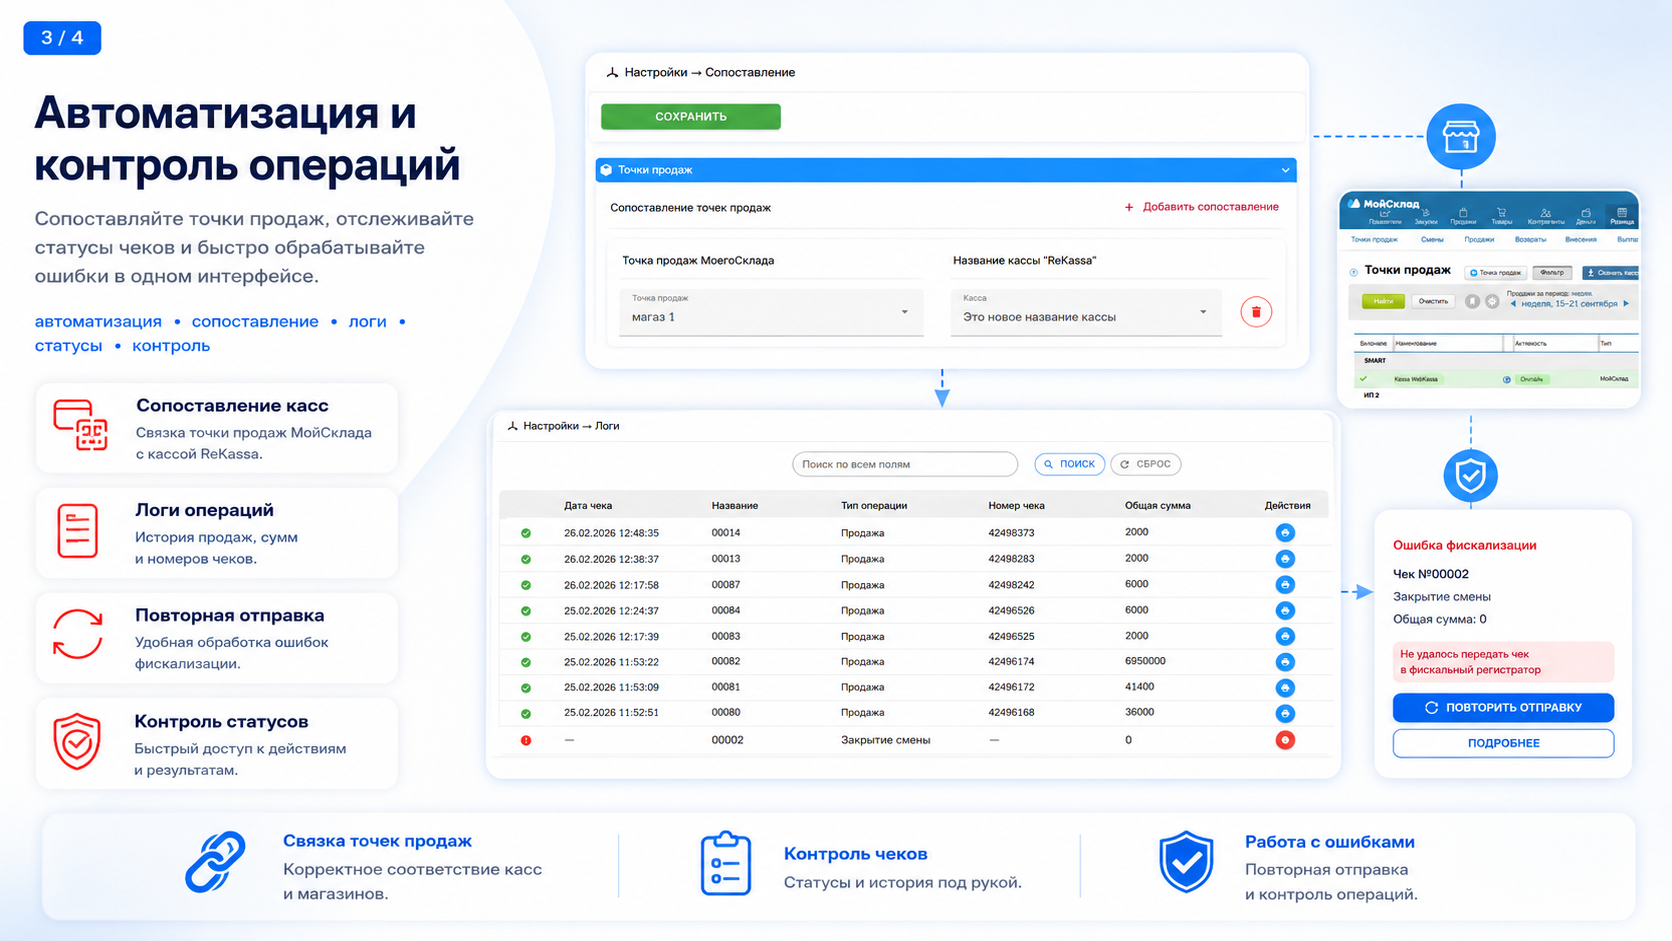
Task: Click the print action icon for receipt 00013
Action: (x=1285, y=559)
